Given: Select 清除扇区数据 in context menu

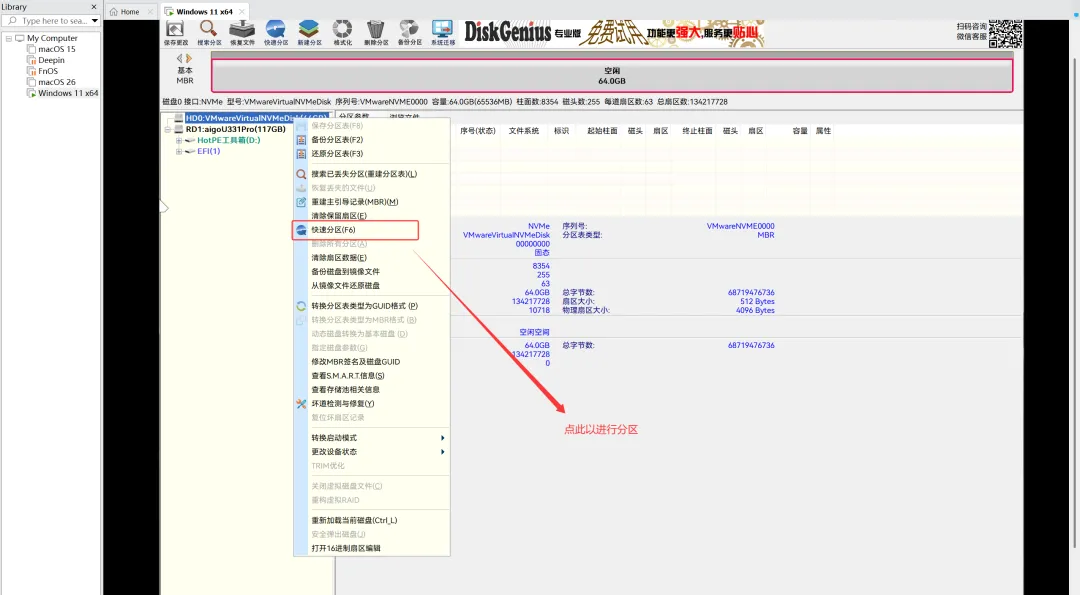Looking at the screenshot, I should click(371, 258).
